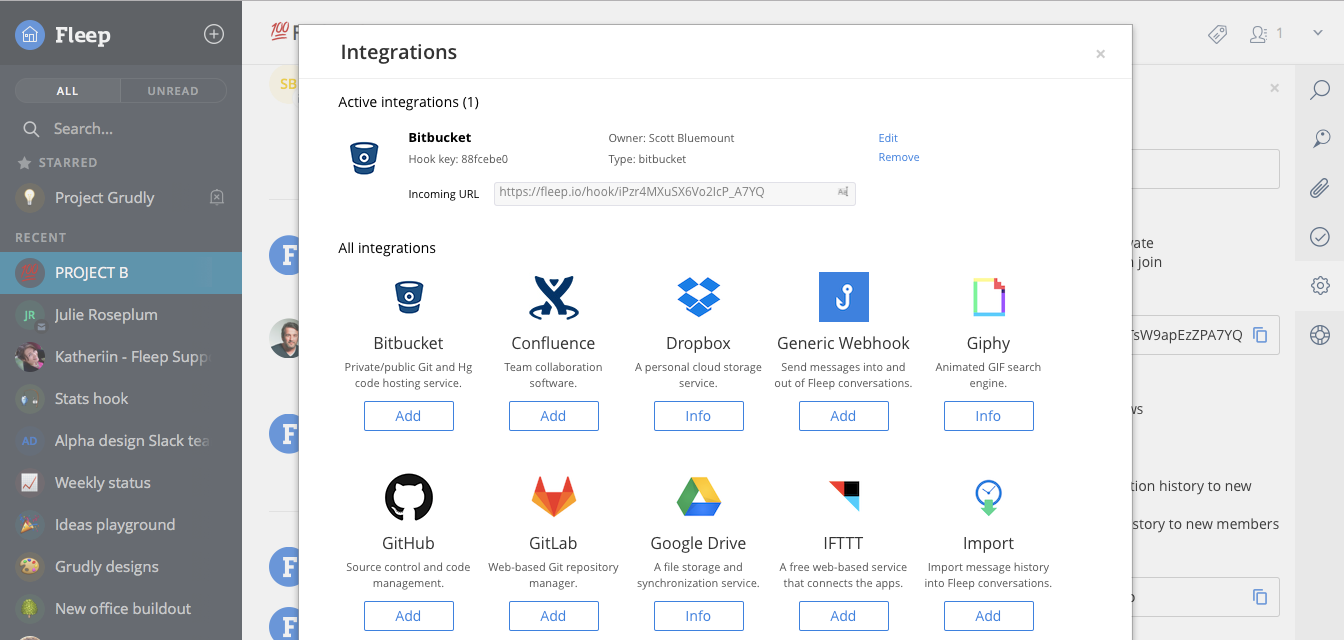Viewport: 1344px width, 640px height.
Task: Click the Incoming URL field
Action: [x=675, y=193]
